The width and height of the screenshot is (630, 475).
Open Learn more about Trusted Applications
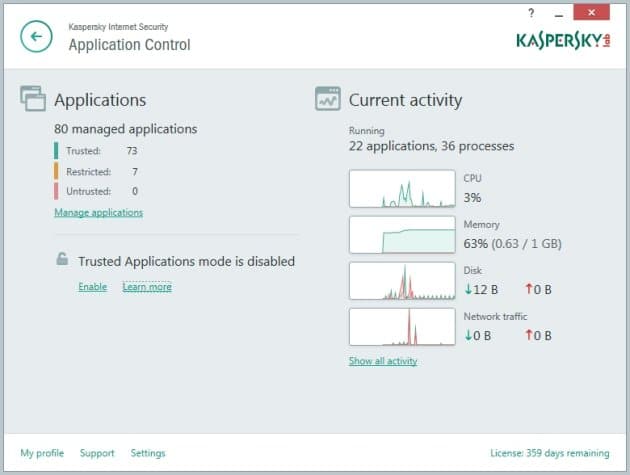point(147,287)
